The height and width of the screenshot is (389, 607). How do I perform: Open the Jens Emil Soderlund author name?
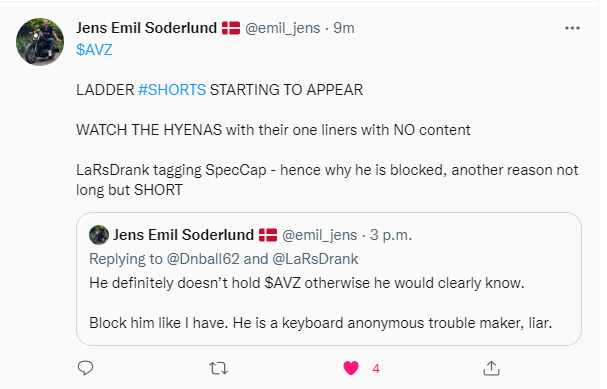(146, 28)
